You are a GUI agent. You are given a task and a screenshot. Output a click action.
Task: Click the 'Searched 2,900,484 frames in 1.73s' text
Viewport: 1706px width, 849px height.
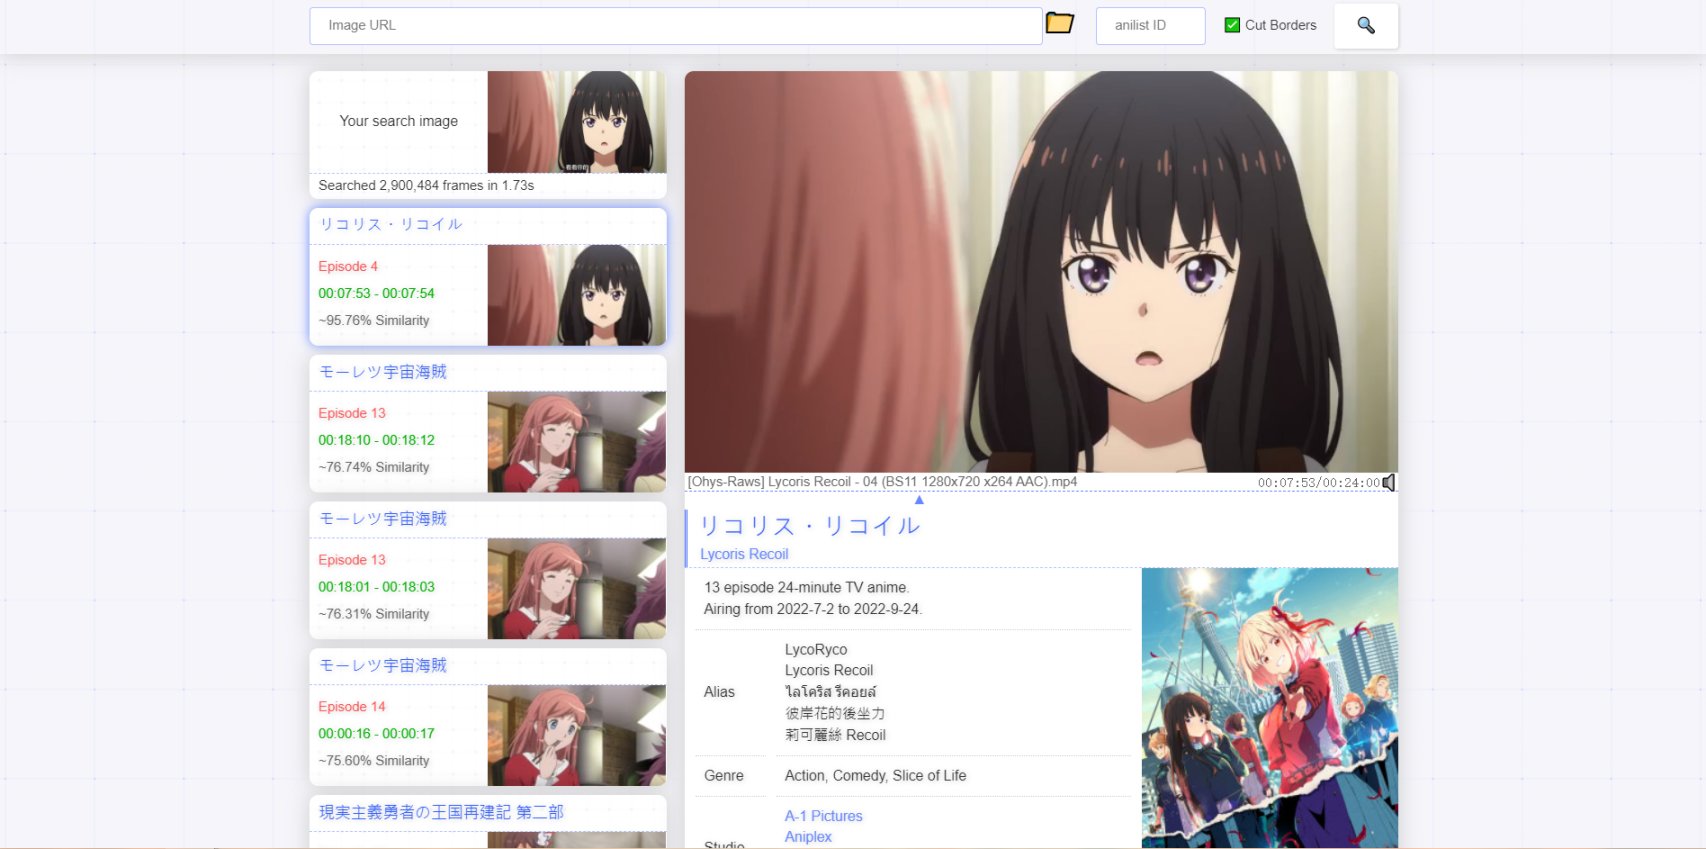pos(426,185)
